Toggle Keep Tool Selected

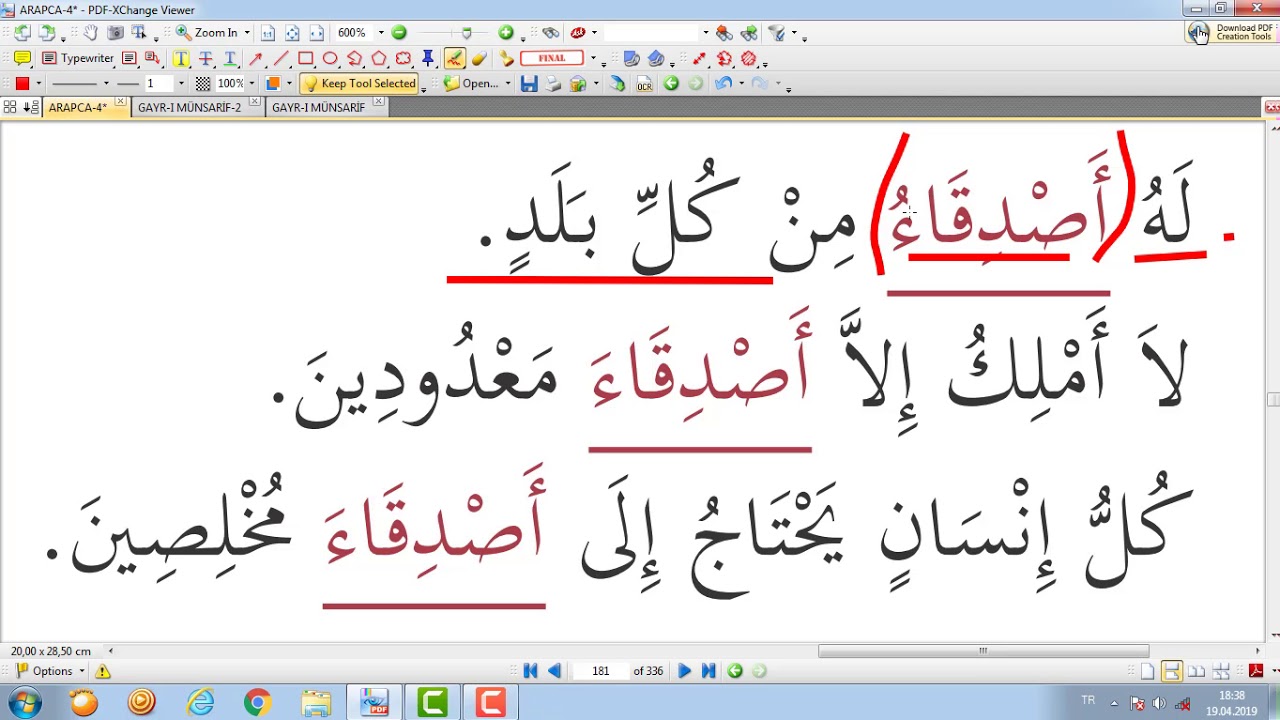coord(360,84)
